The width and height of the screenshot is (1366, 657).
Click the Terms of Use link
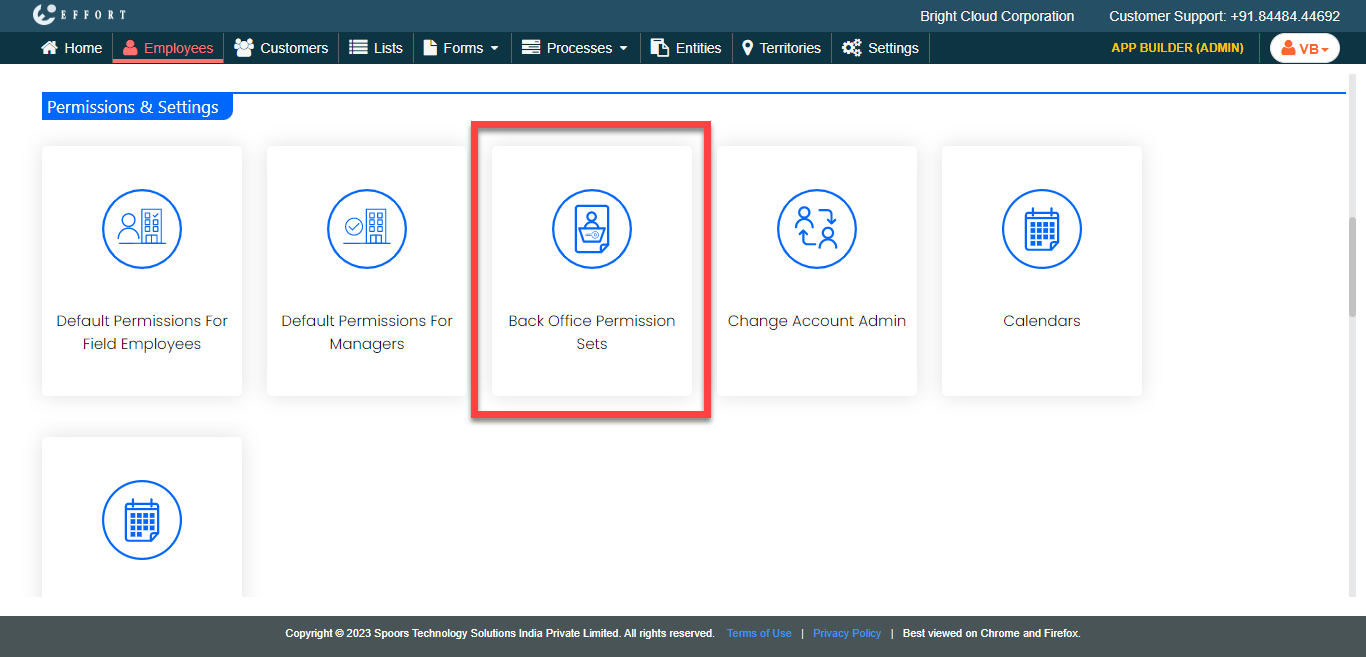pos(759,633)
